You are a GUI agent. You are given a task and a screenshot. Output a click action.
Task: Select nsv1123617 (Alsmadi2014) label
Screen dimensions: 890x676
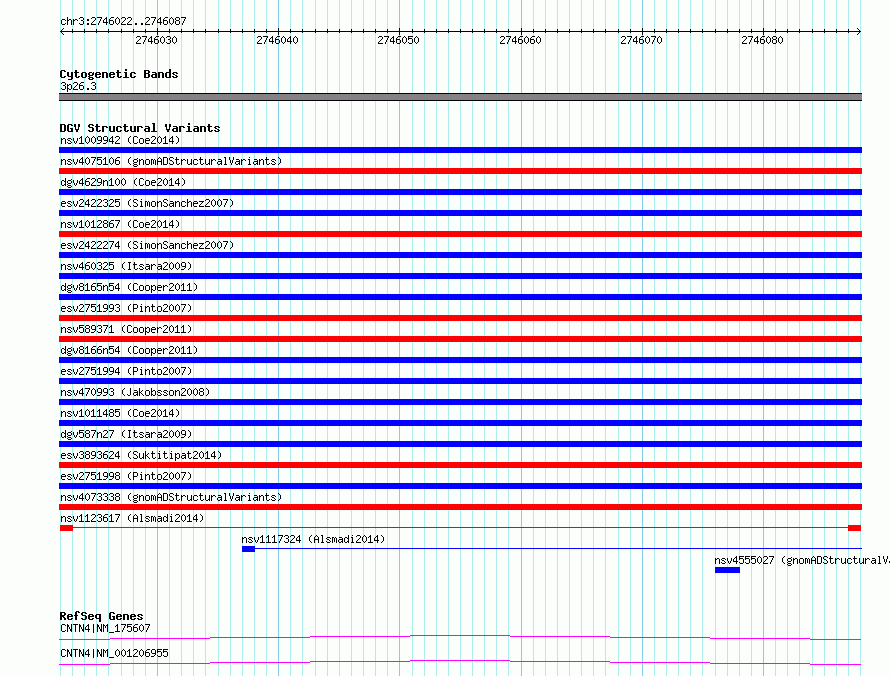132,518
